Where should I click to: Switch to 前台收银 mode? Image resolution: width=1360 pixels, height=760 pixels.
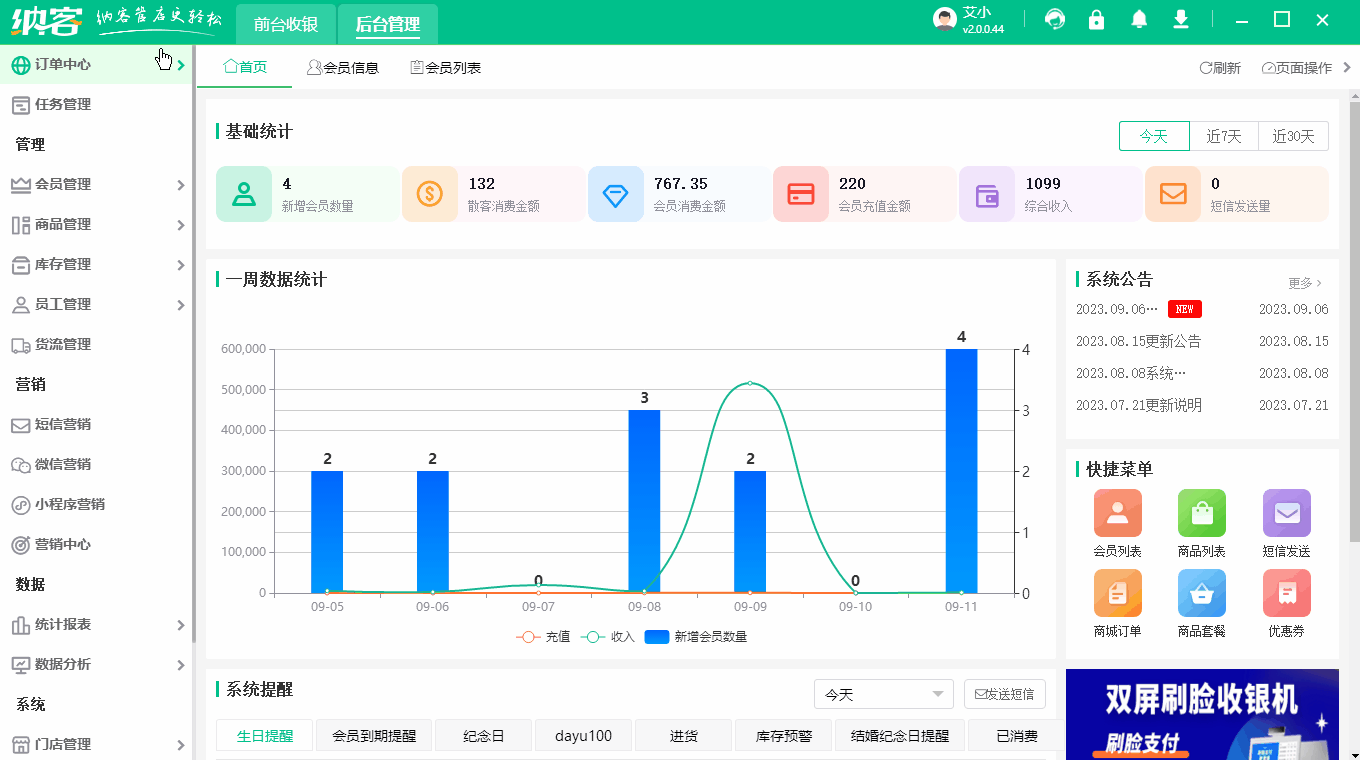(285, 22)
